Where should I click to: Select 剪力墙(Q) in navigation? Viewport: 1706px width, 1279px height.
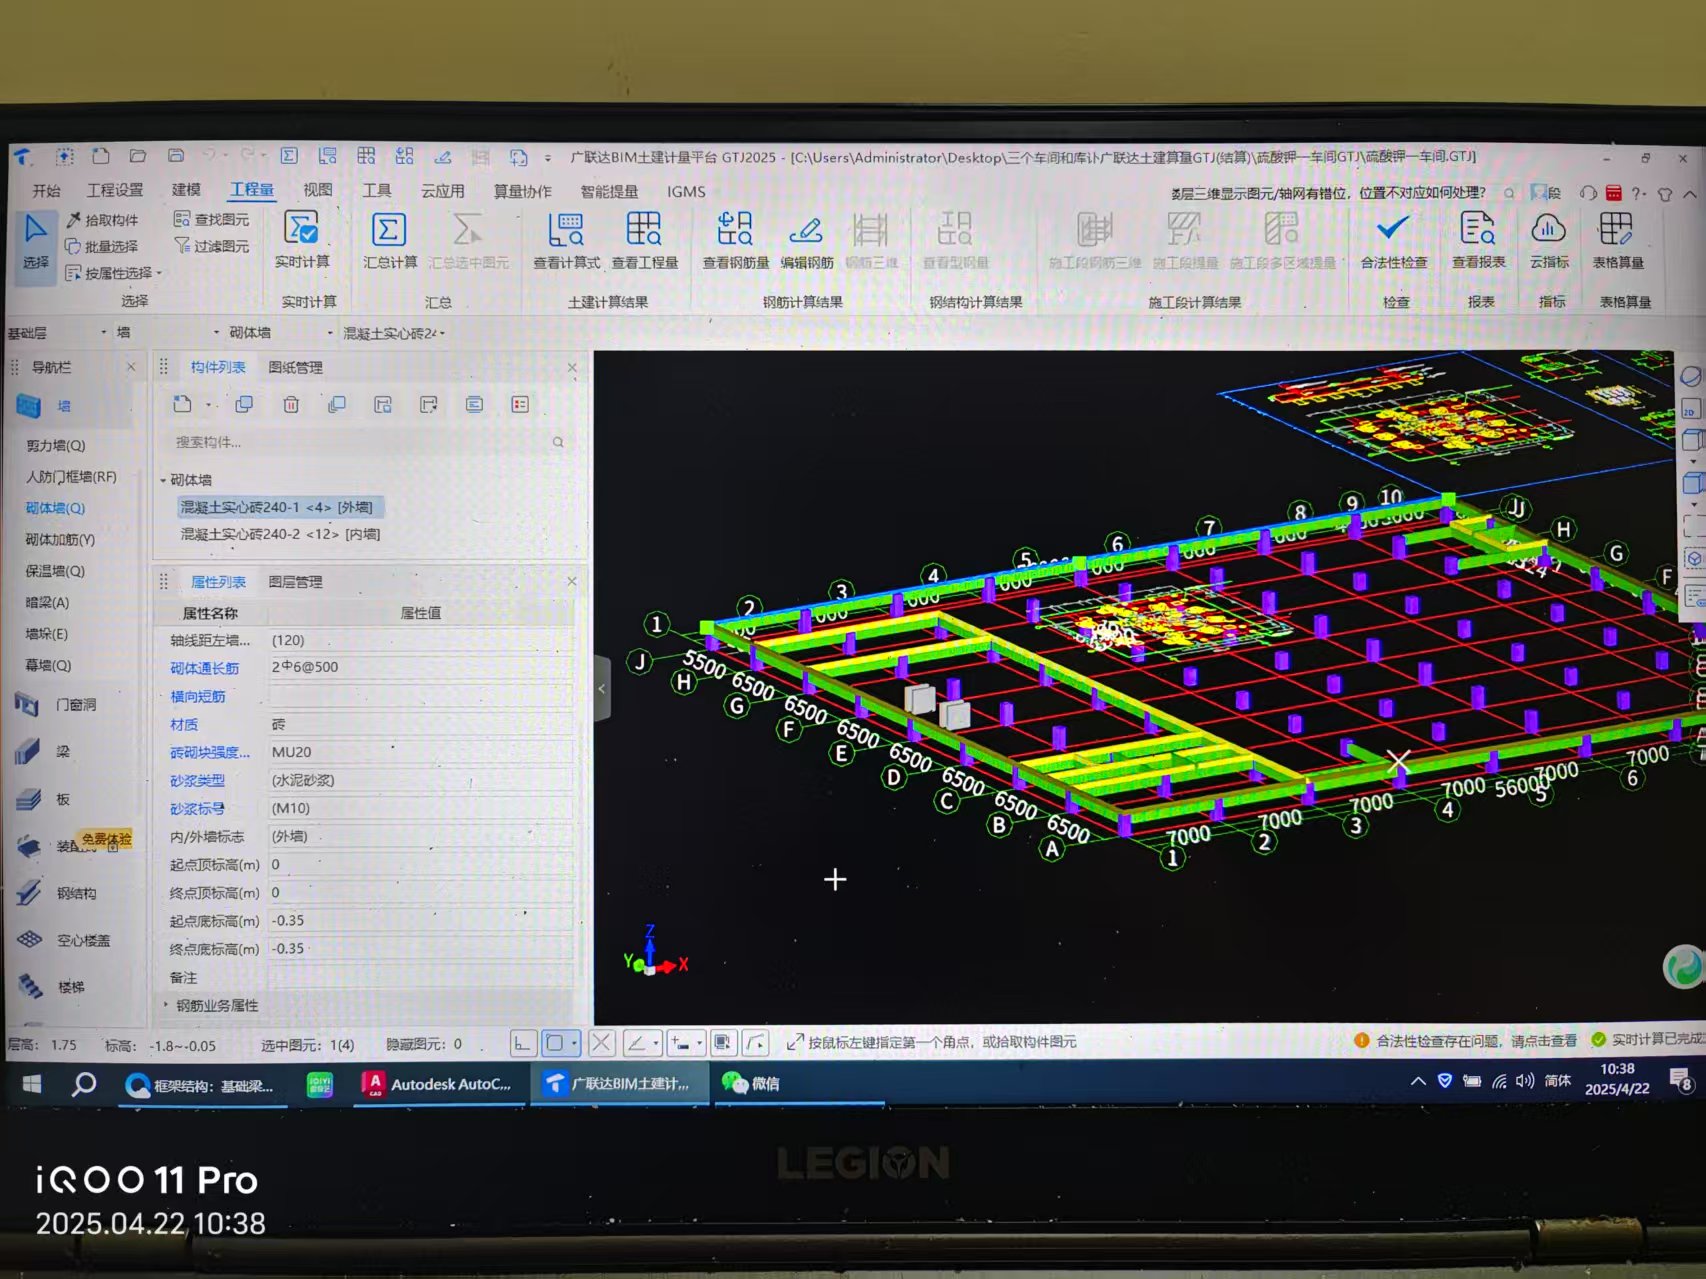click(55, 445)
